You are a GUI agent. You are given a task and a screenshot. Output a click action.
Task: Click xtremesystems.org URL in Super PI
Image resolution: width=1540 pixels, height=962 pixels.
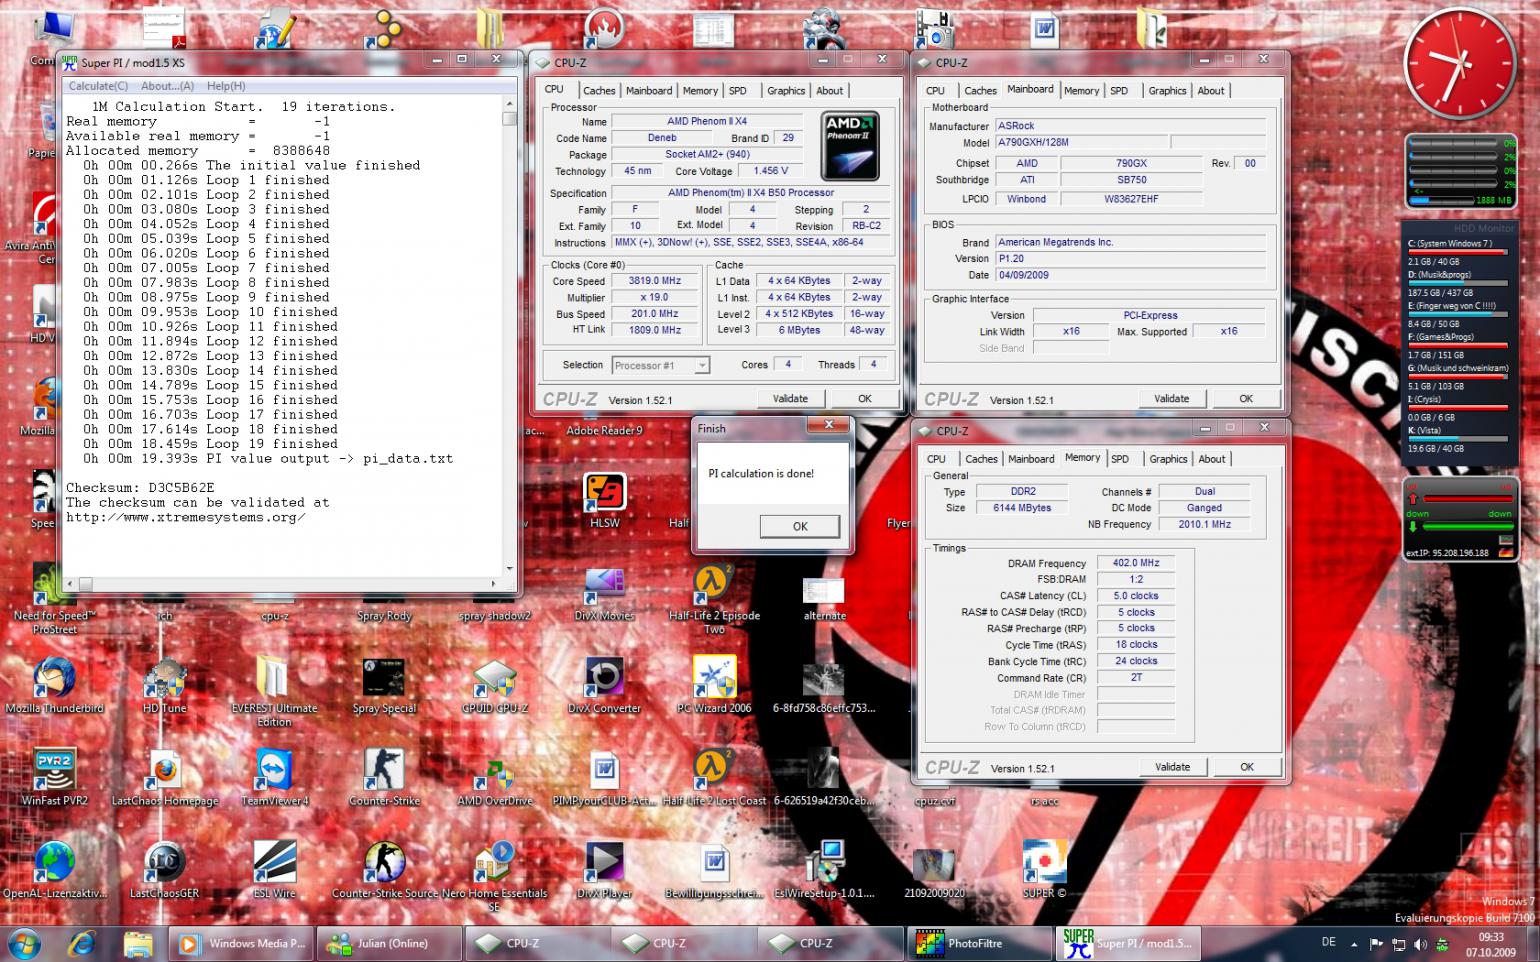(186, 517)
